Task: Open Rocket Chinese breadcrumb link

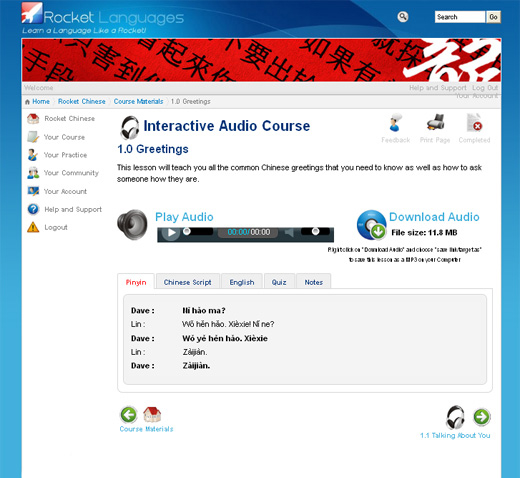Action: coord(82,101)
